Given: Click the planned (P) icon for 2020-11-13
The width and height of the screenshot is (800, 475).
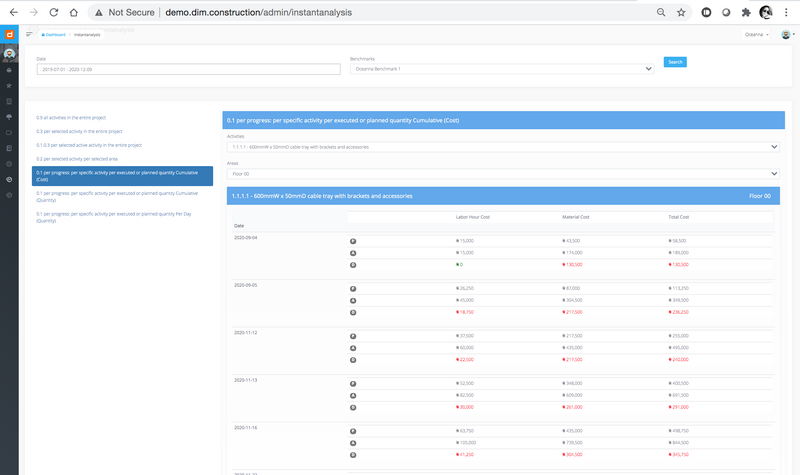Looking at the screenshot, I should (353, 384).
